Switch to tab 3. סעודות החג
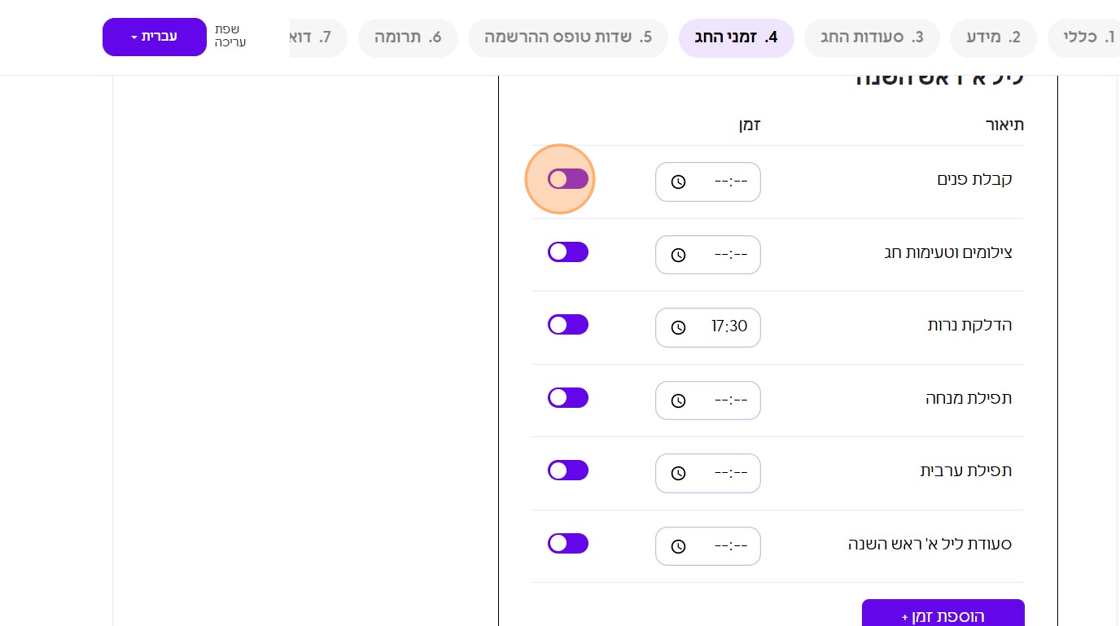The height and width of the screenshot is (626, 1120). click(872, 38)
